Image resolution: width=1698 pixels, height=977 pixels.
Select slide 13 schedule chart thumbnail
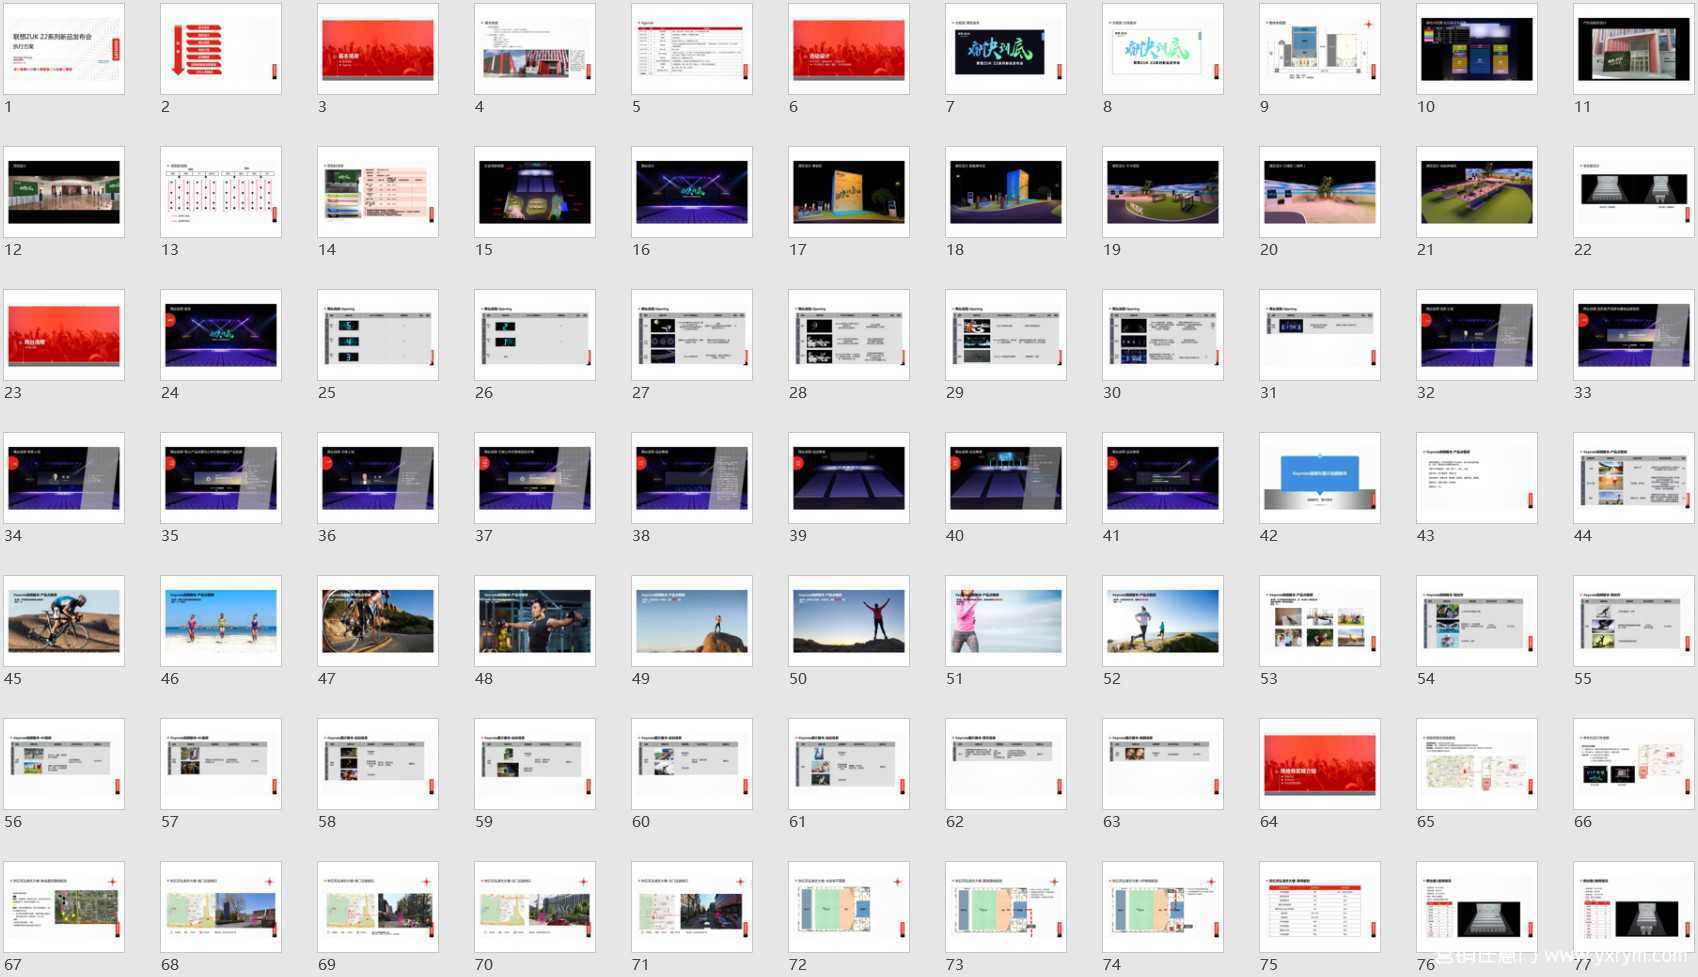click(x=221, y=192)
